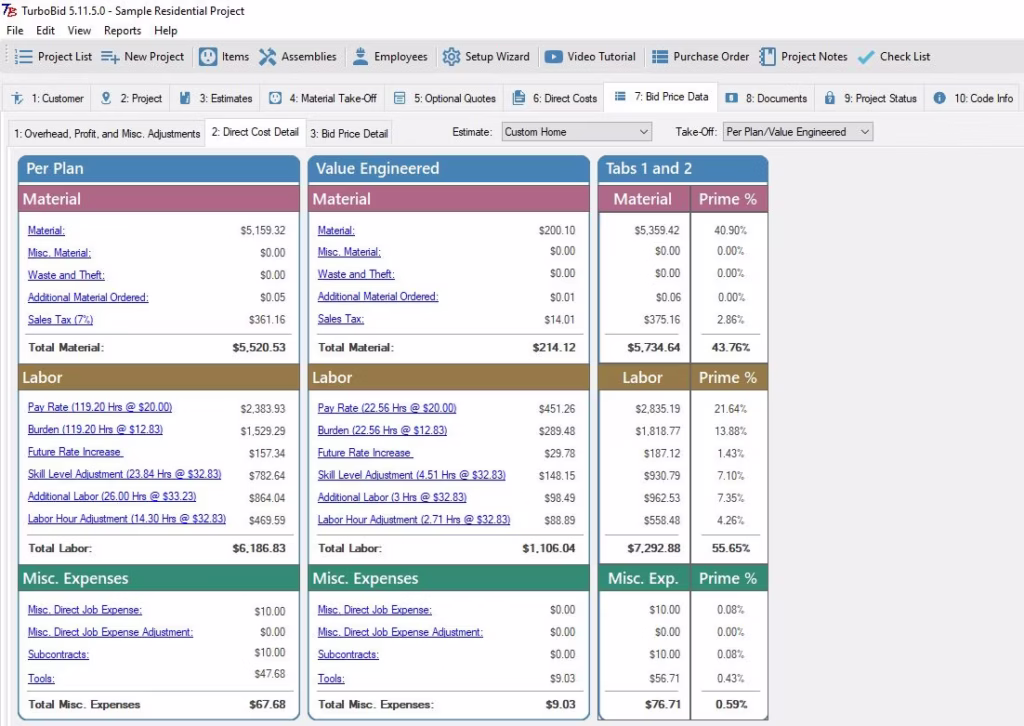This screenshot has width=1024, height=726.
Task: Click the 1: Customer tab icon
Action: 18,98
